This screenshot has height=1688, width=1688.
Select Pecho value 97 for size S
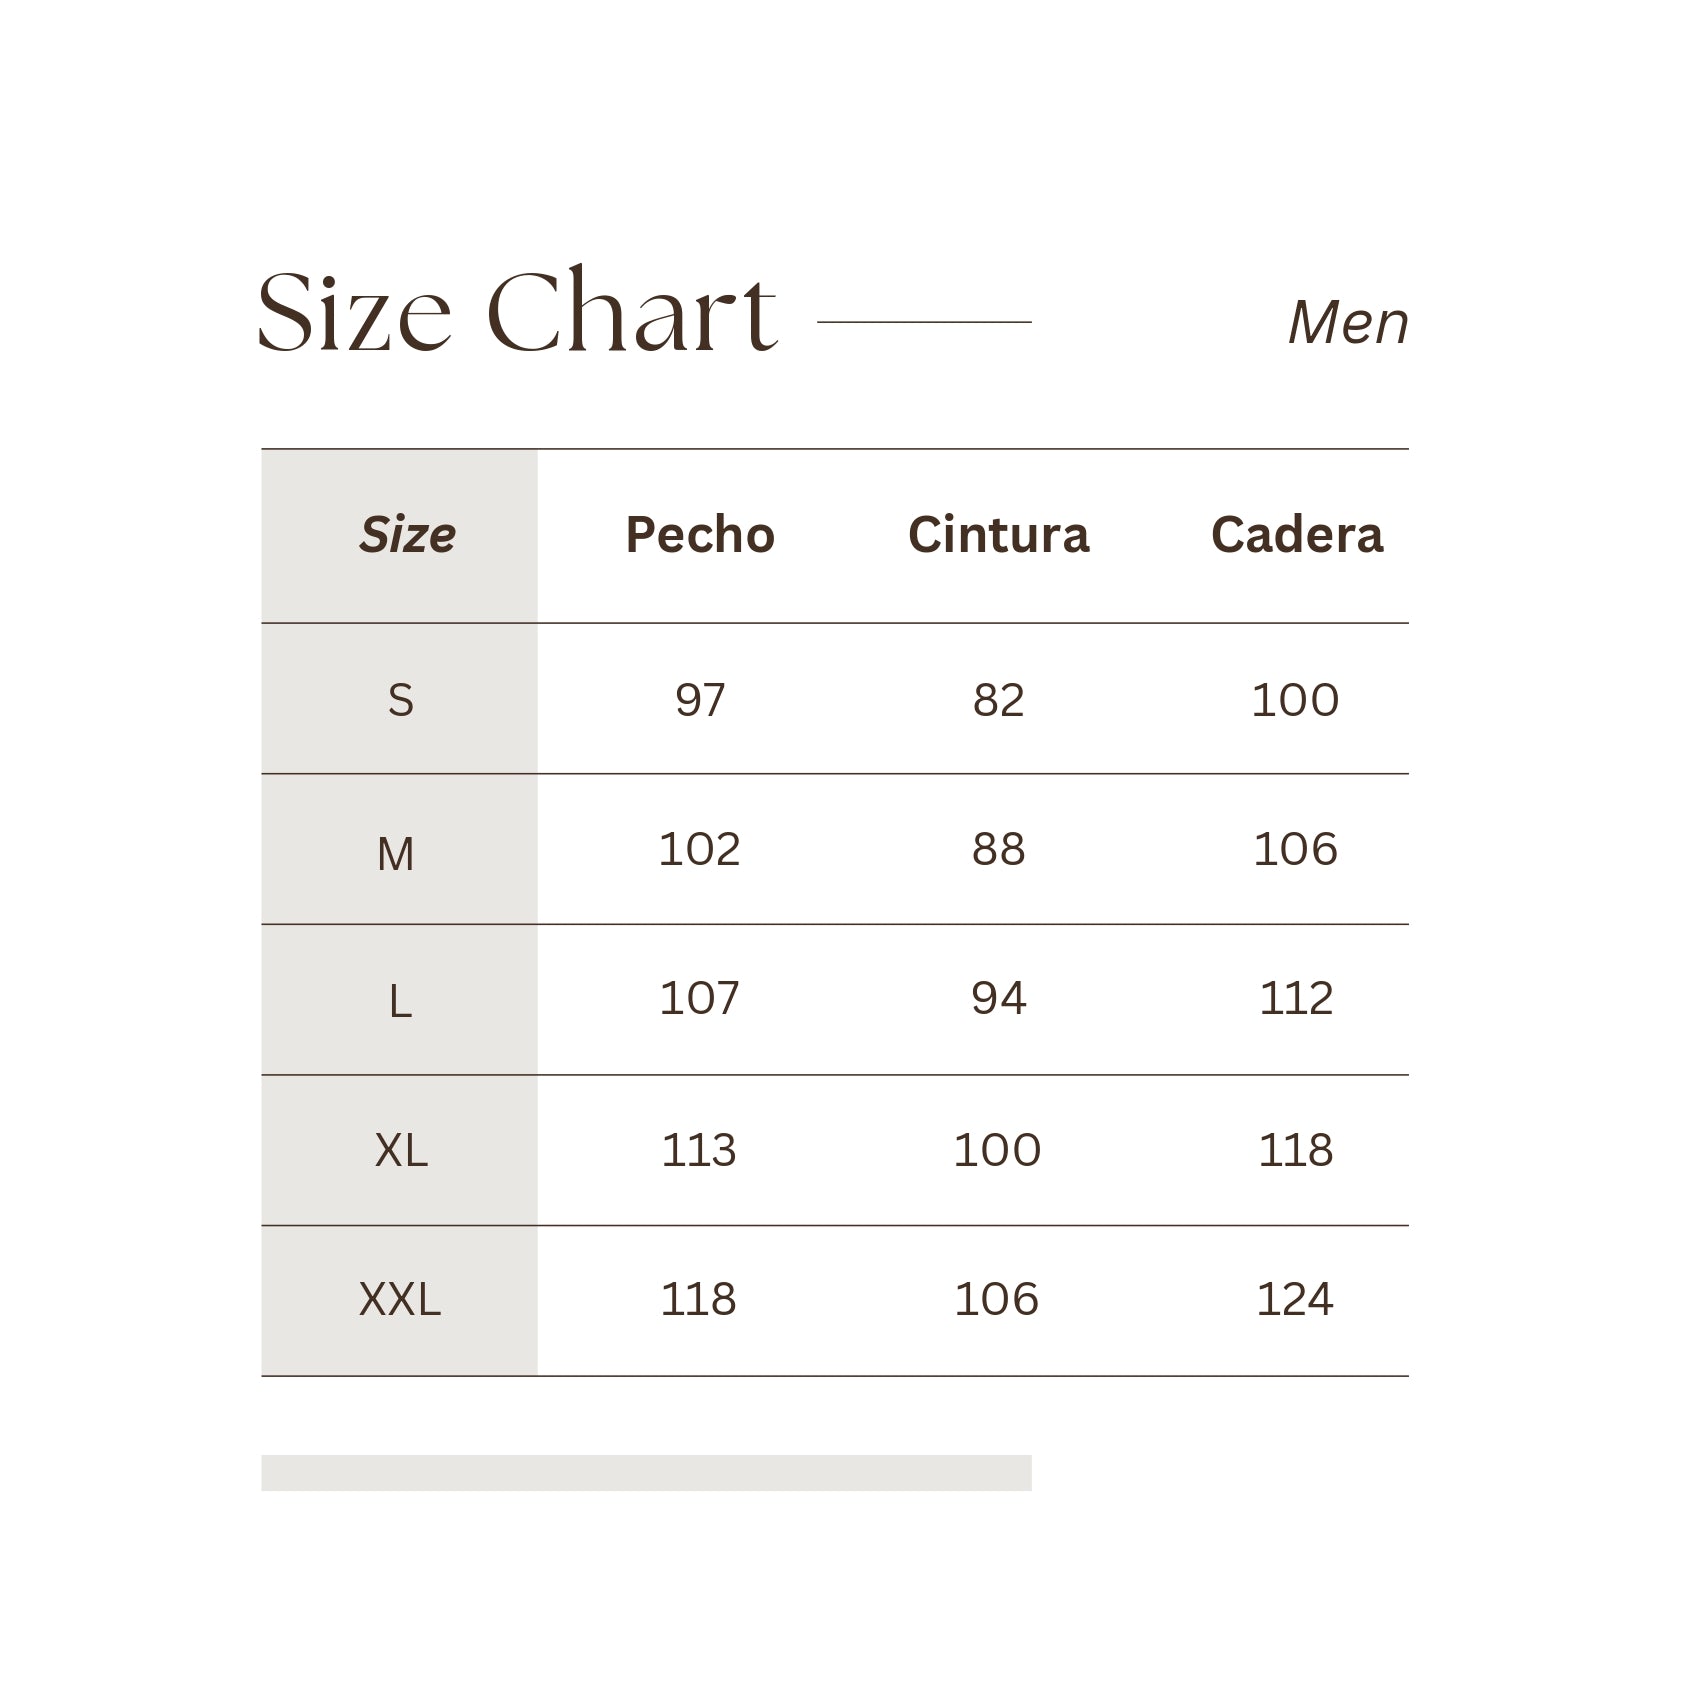coord(700,700)
